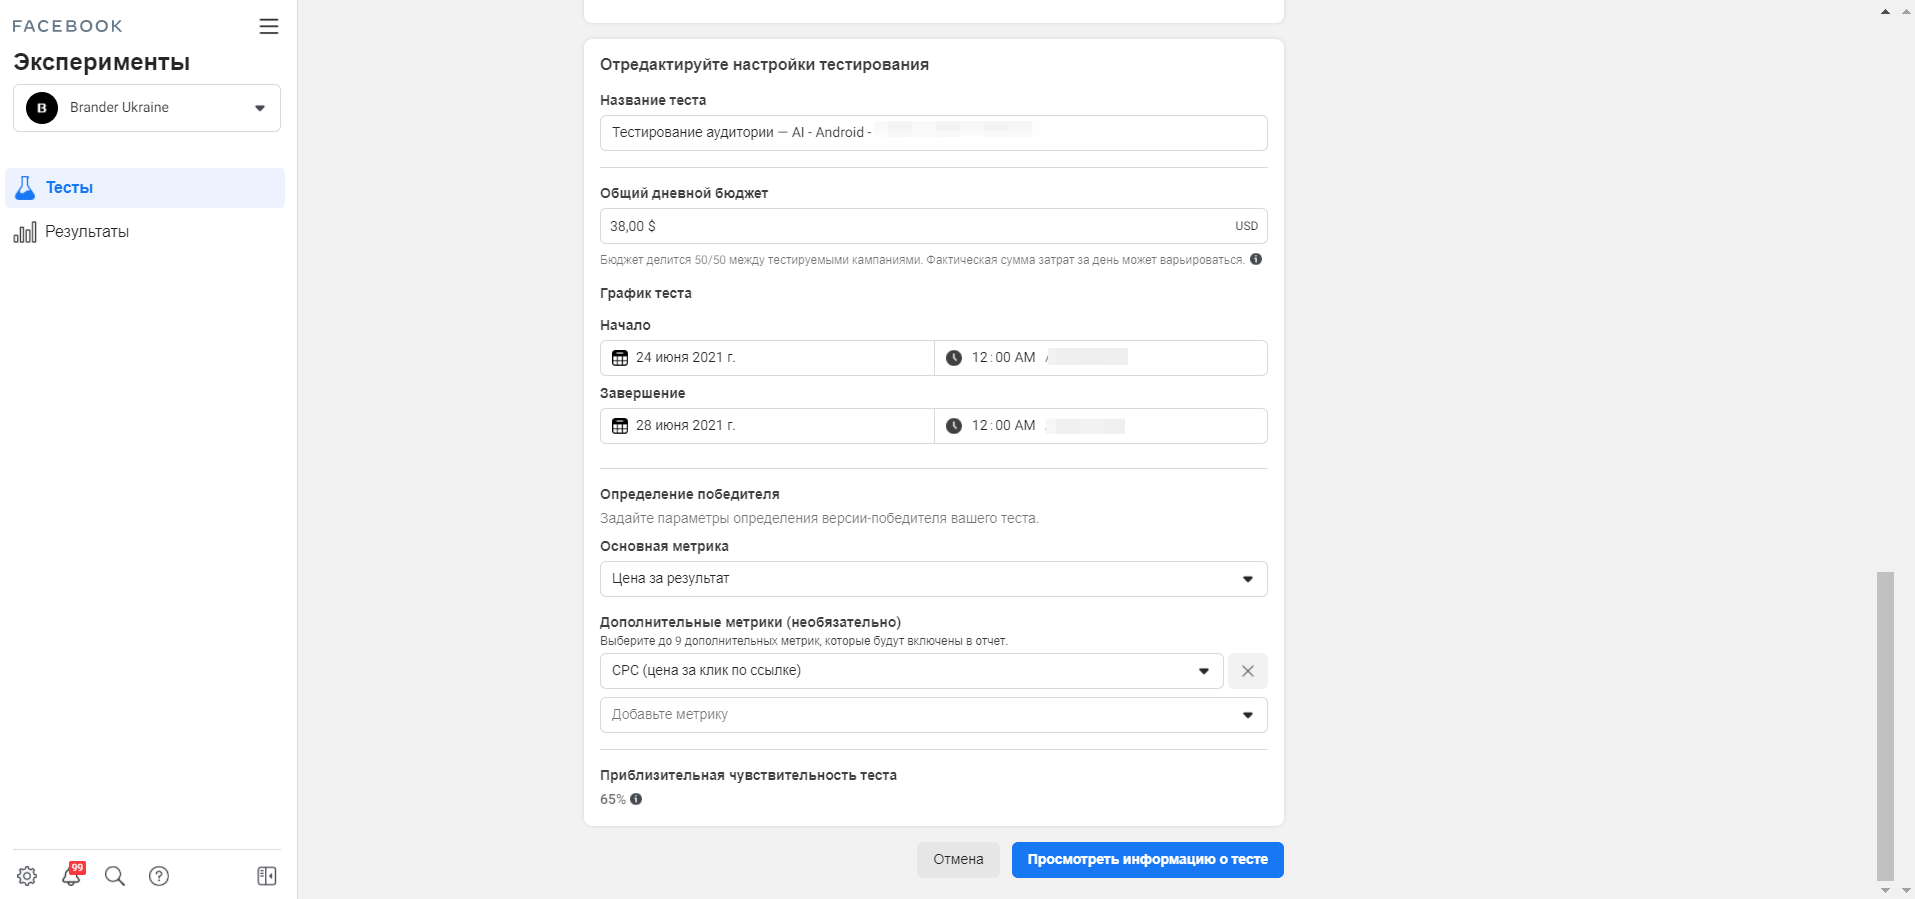Click the page vertical scrollbar thumb
The image size is (1915, 899).
[x=1885, y=725]
